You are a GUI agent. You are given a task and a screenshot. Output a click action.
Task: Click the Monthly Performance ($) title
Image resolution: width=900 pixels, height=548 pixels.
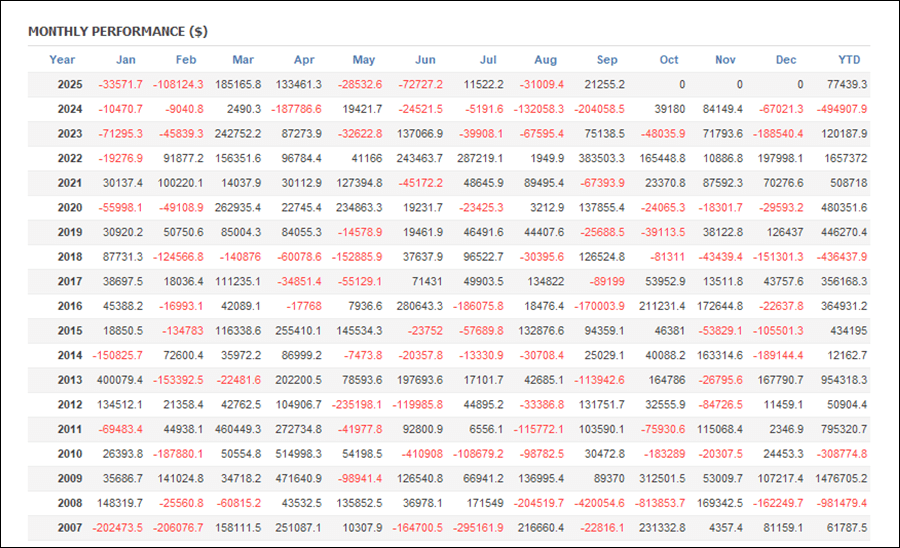[x=118, y=31]
